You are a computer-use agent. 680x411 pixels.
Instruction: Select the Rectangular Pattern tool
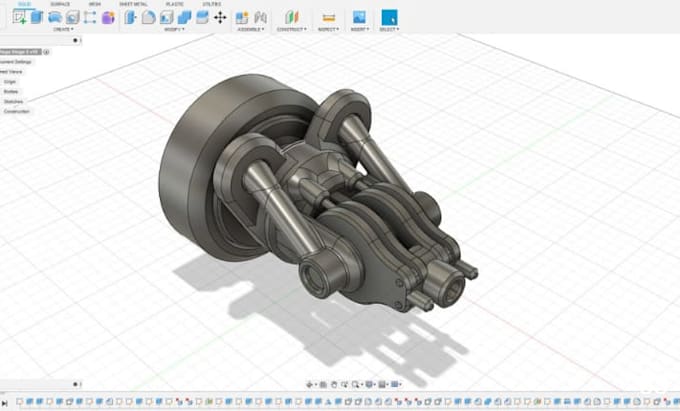(x=90, y=17)
